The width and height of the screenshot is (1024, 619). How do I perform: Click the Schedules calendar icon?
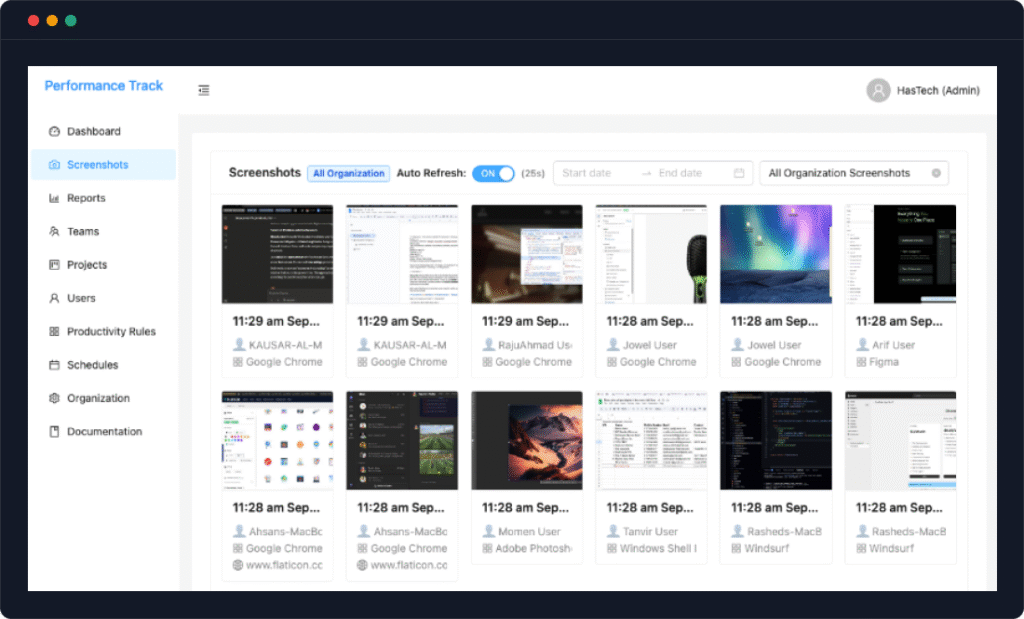point(54,365)
